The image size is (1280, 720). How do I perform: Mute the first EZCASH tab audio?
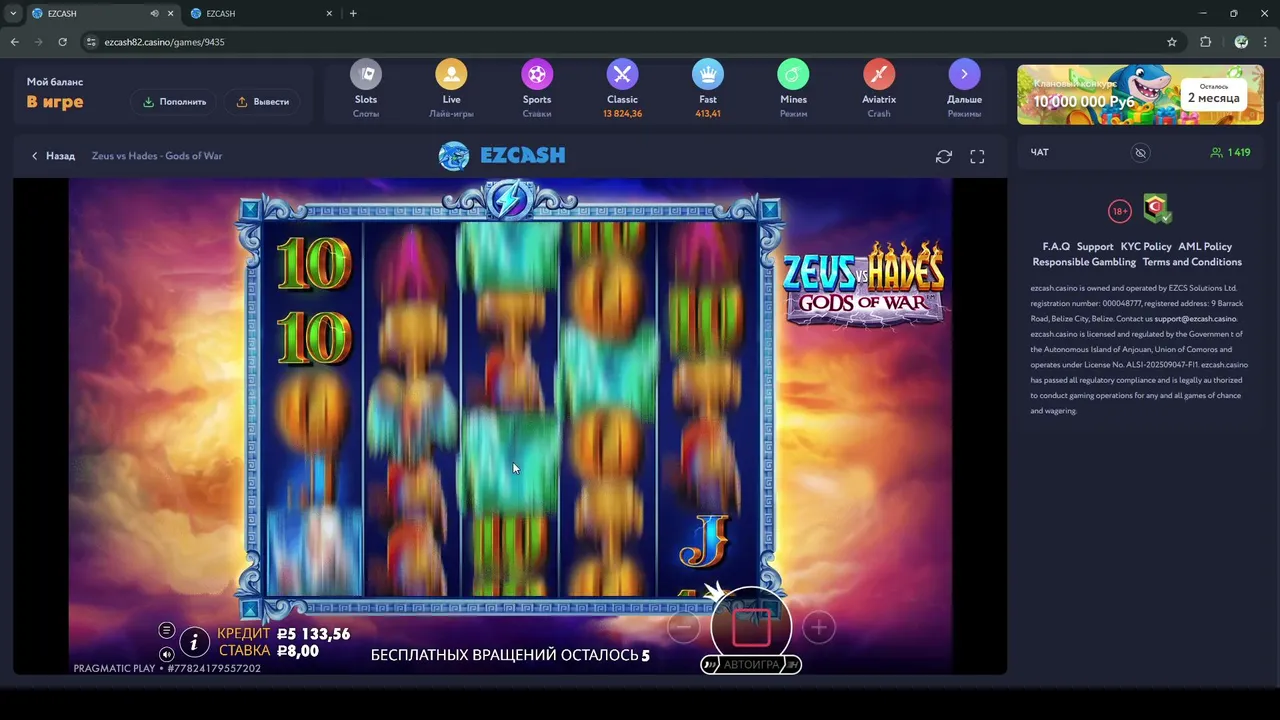pyautogui.click(x=154, y=14)
